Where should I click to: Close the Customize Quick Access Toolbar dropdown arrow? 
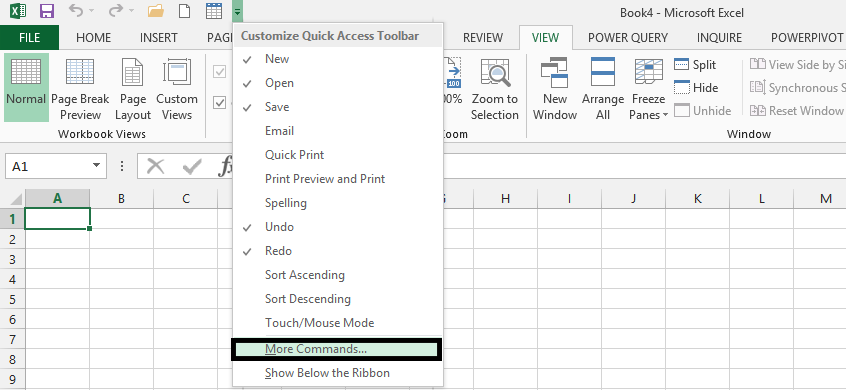point(238,11)
